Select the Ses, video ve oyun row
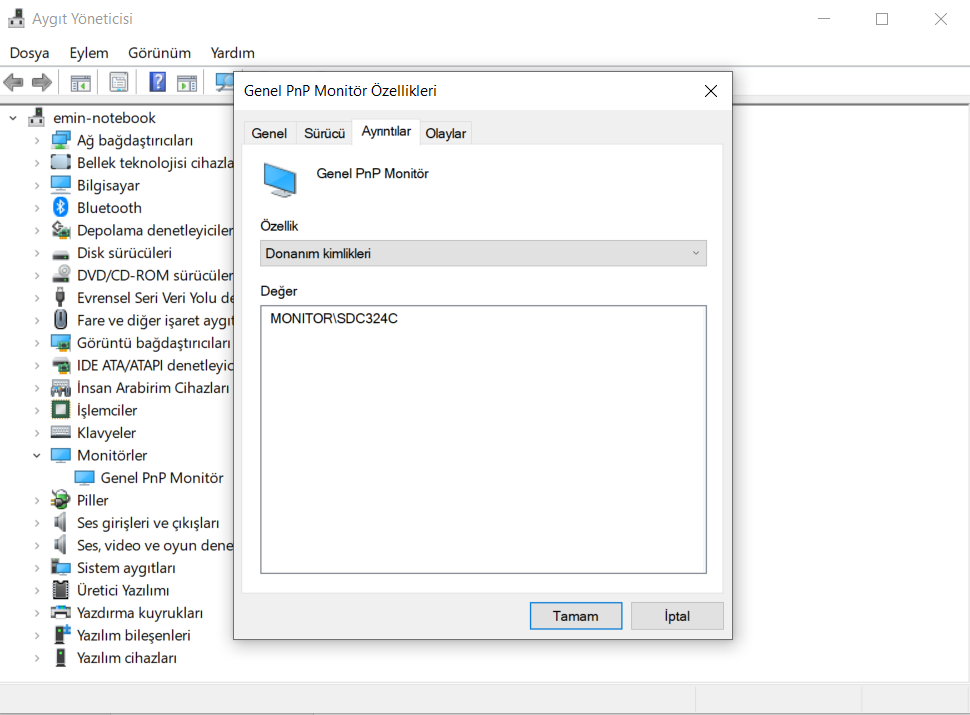 pos(155,546)
